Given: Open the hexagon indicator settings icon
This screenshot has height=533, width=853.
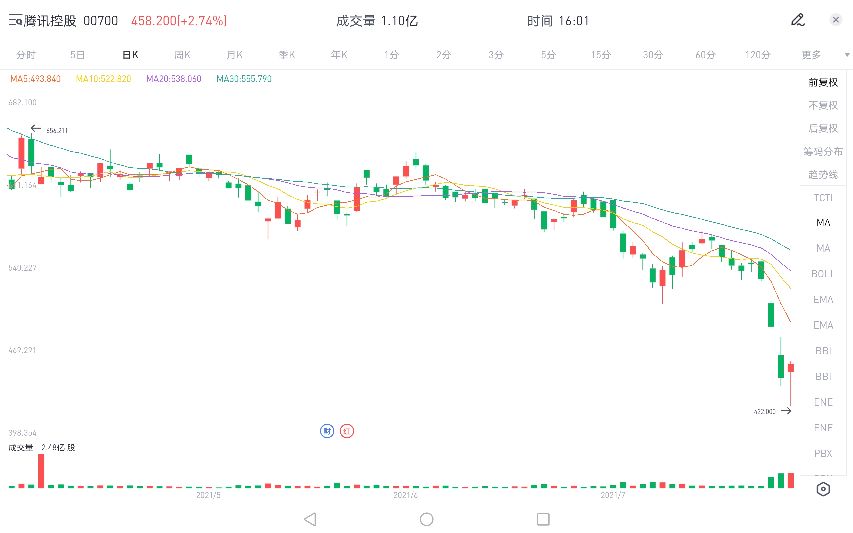Looking at the screenshot, I should click(823, 489).
